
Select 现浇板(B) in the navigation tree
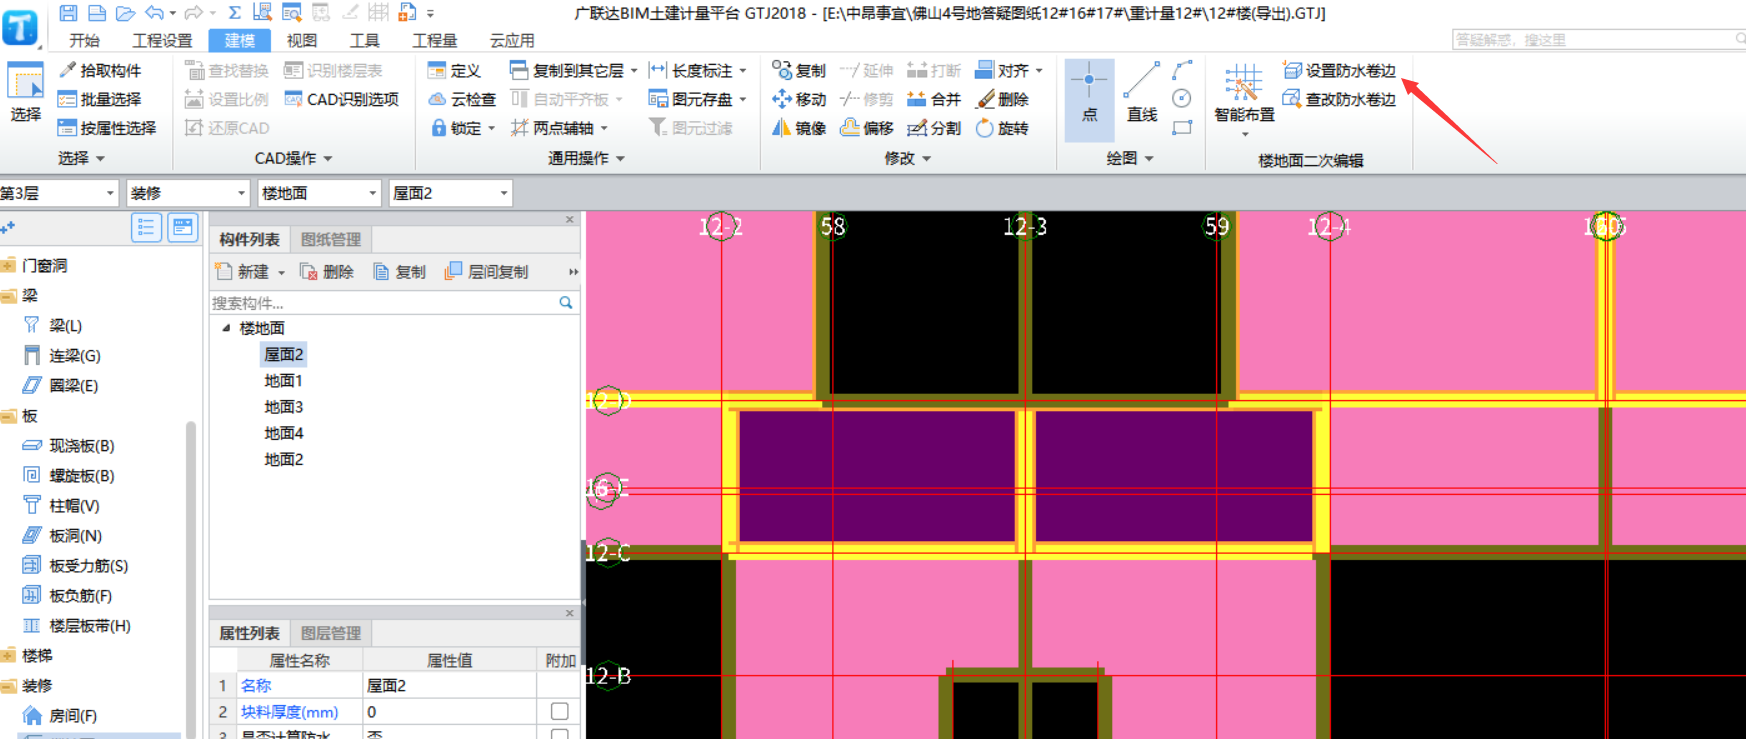point(69,445)
